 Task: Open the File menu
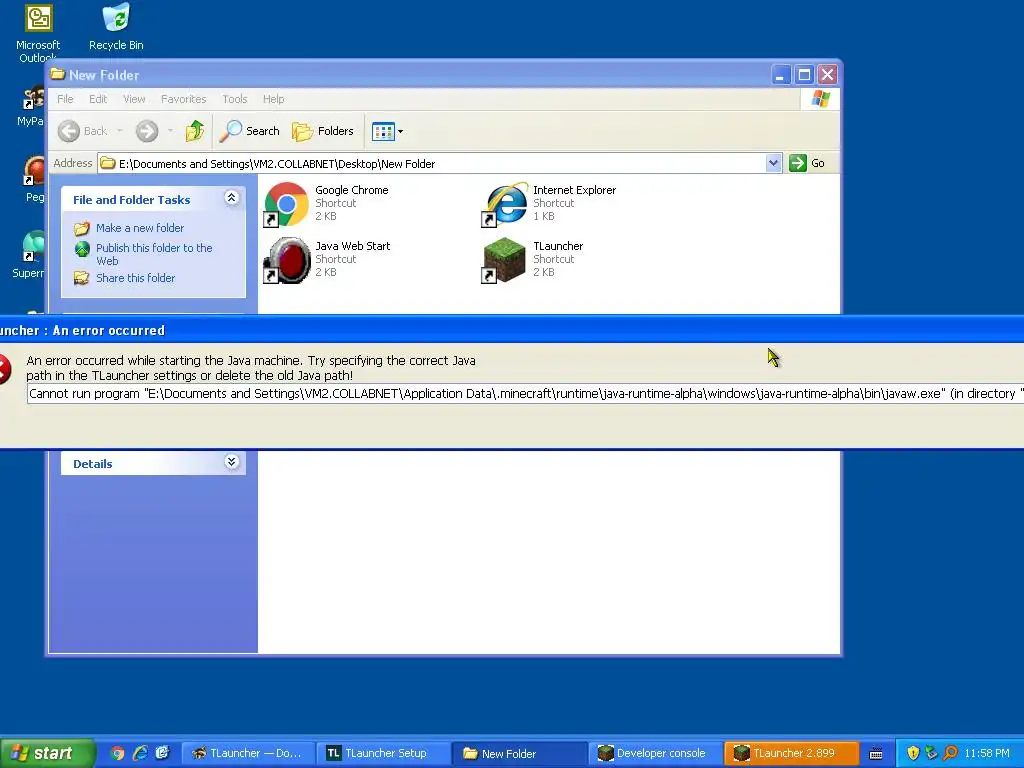click(x=65, y=99)
